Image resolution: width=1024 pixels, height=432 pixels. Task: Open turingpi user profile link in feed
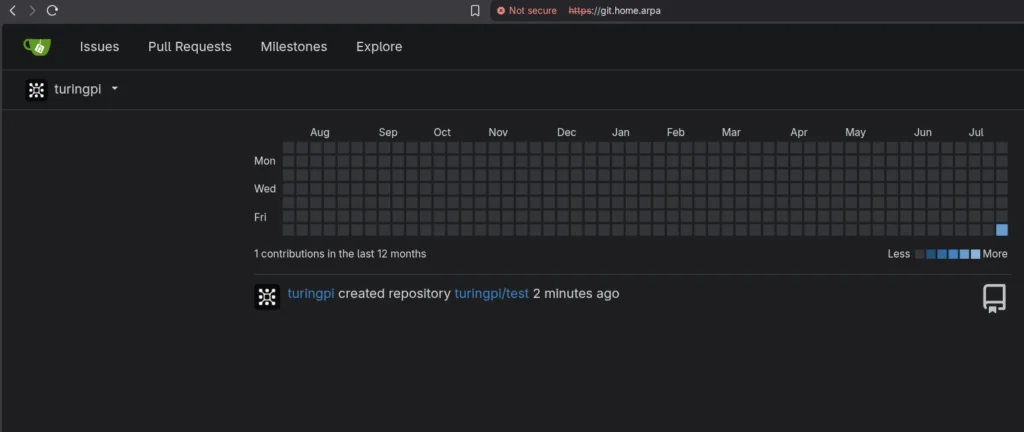[x=311, y=294]
